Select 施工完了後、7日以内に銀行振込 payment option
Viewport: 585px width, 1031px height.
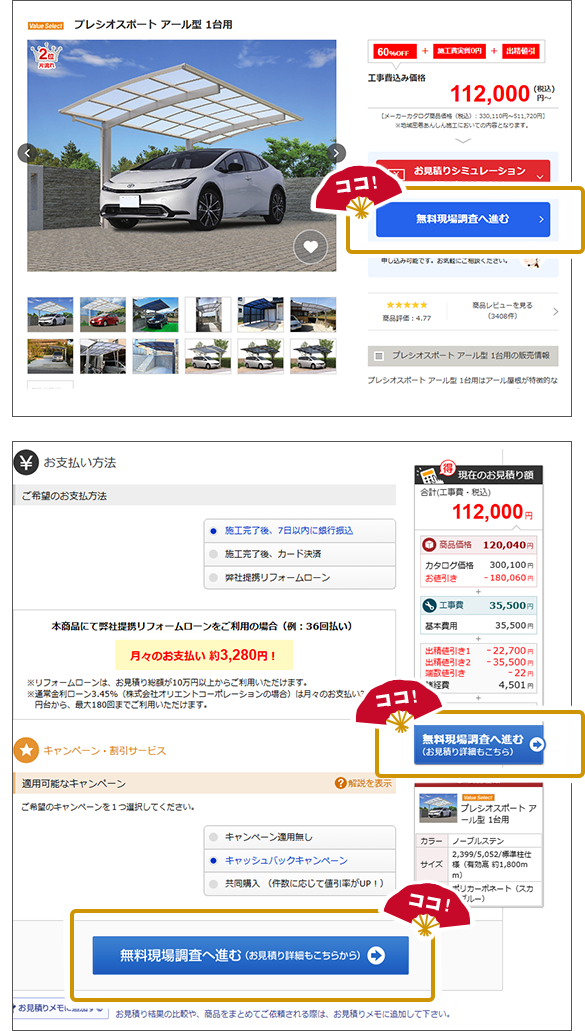pyautogui.click(x=300, y=530)
